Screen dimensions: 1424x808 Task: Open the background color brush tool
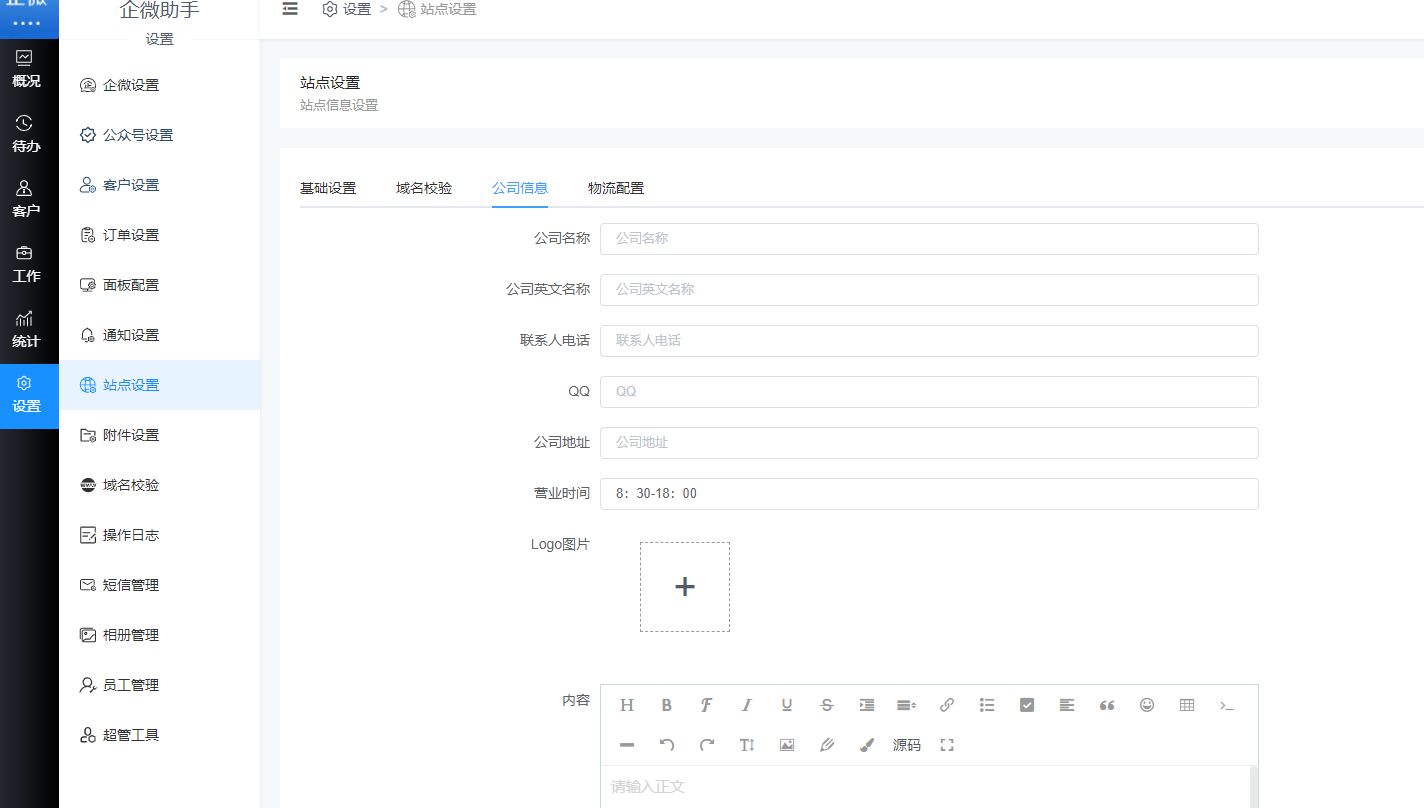867,745
